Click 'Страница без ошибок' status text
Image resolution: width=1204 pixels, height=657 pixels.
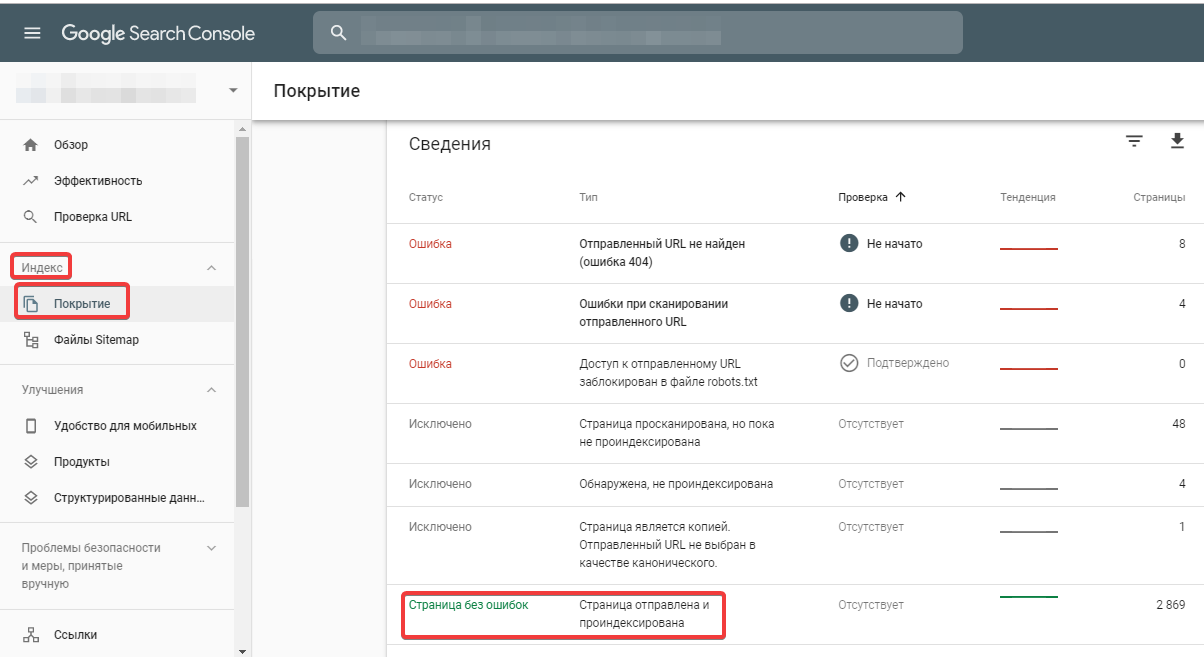click(469, 605)
